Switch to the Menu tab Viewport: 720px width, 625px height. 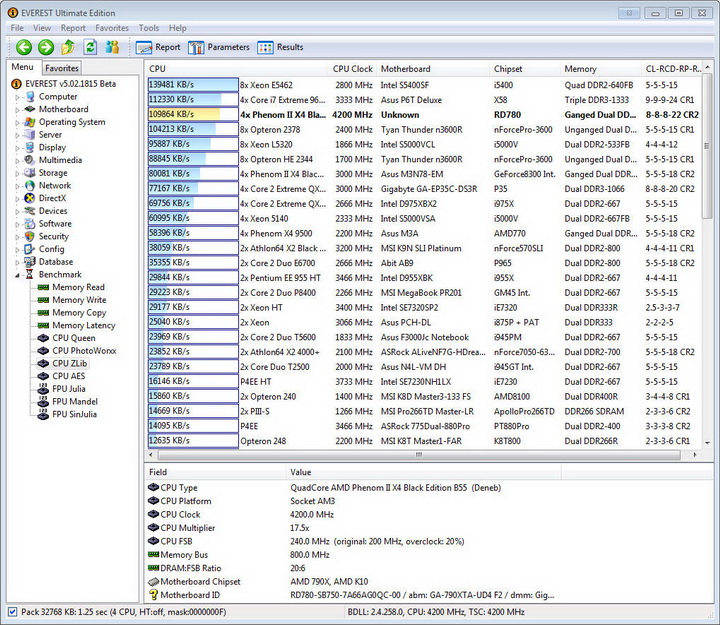pos(22,67)
